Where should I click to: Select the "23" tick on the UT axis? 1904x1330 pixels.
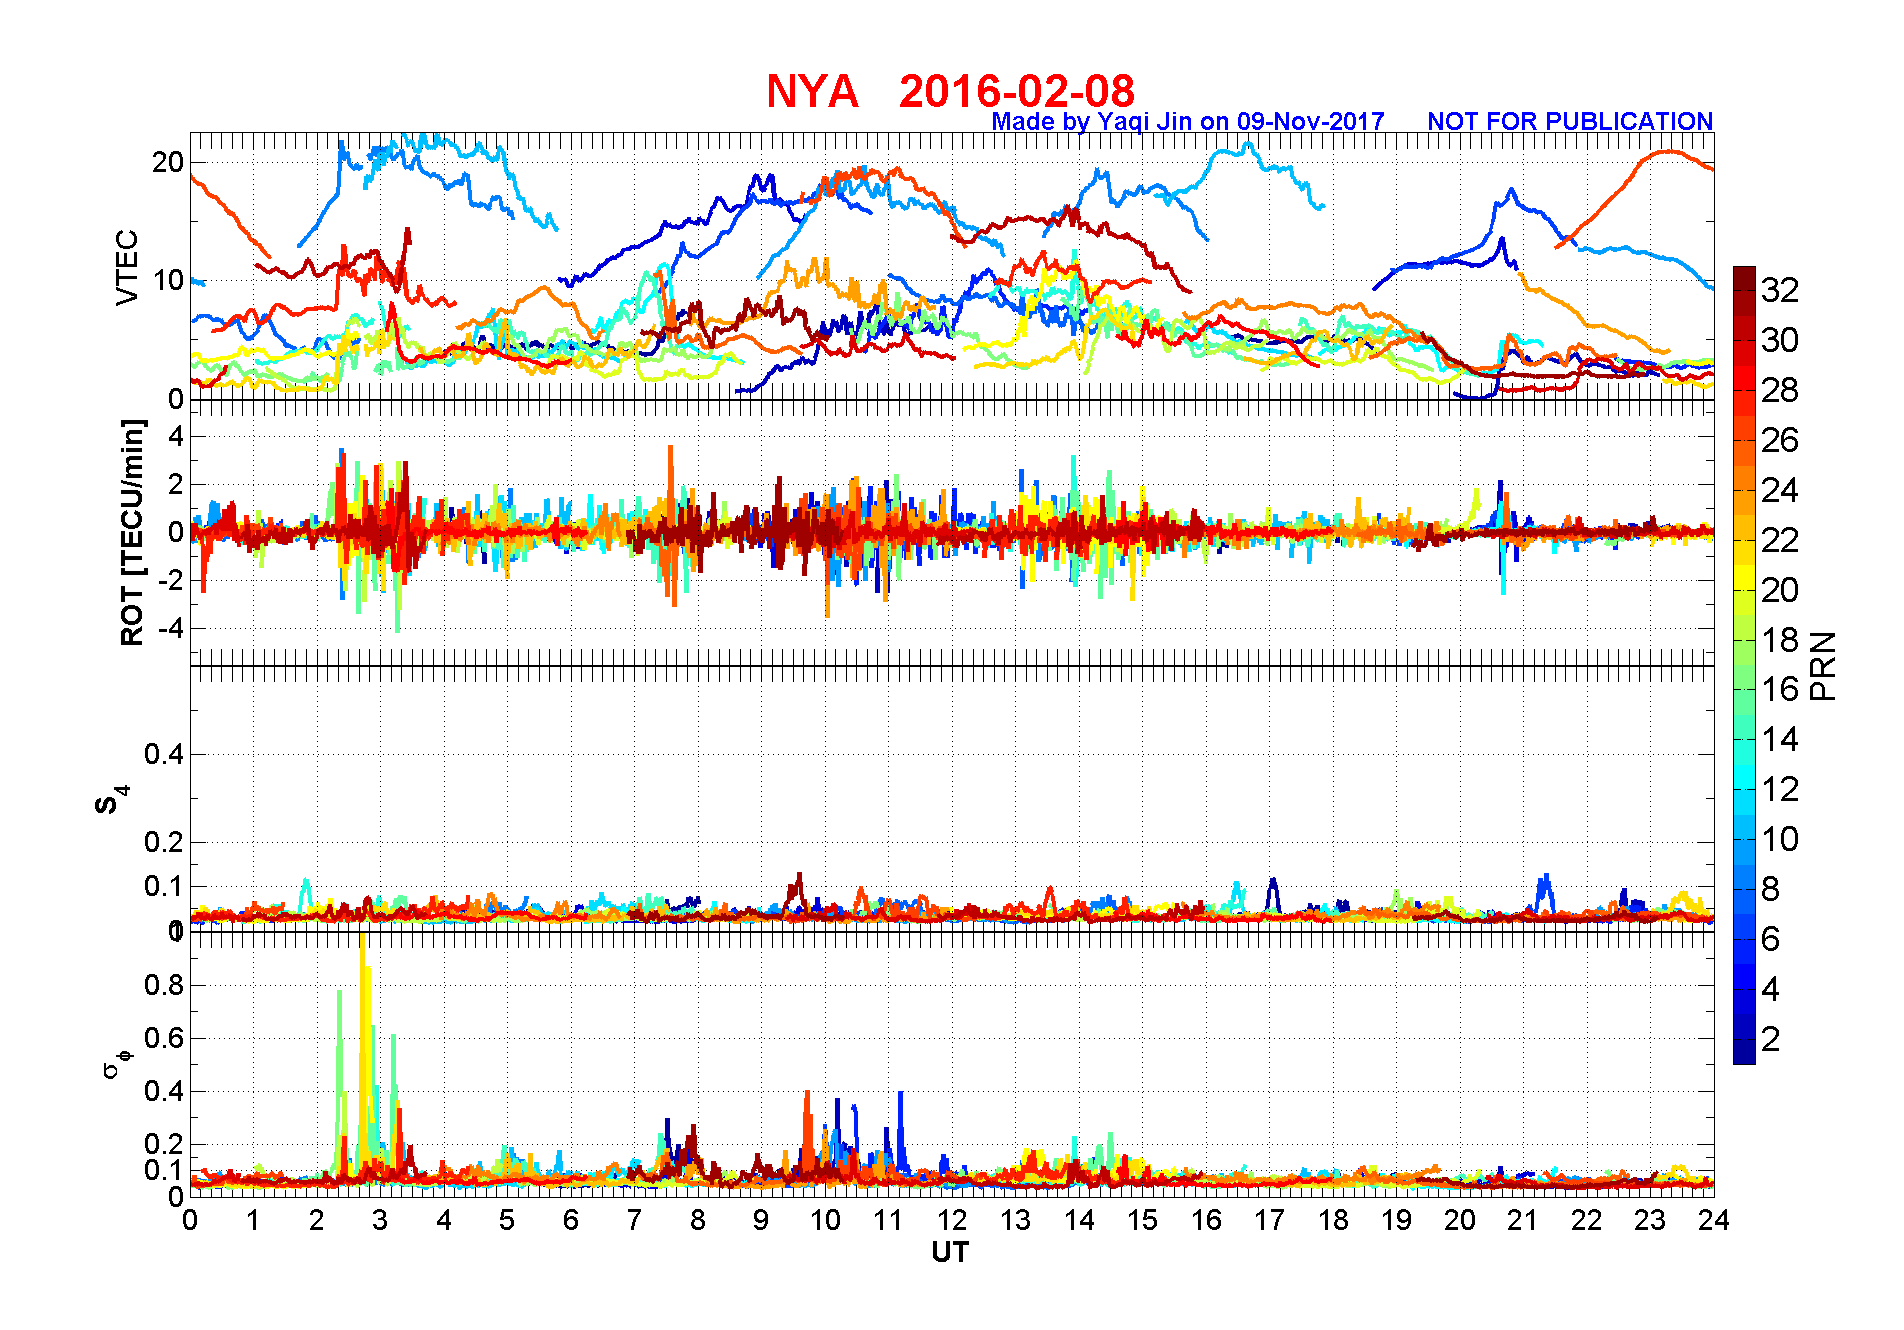point(1650,1220)
